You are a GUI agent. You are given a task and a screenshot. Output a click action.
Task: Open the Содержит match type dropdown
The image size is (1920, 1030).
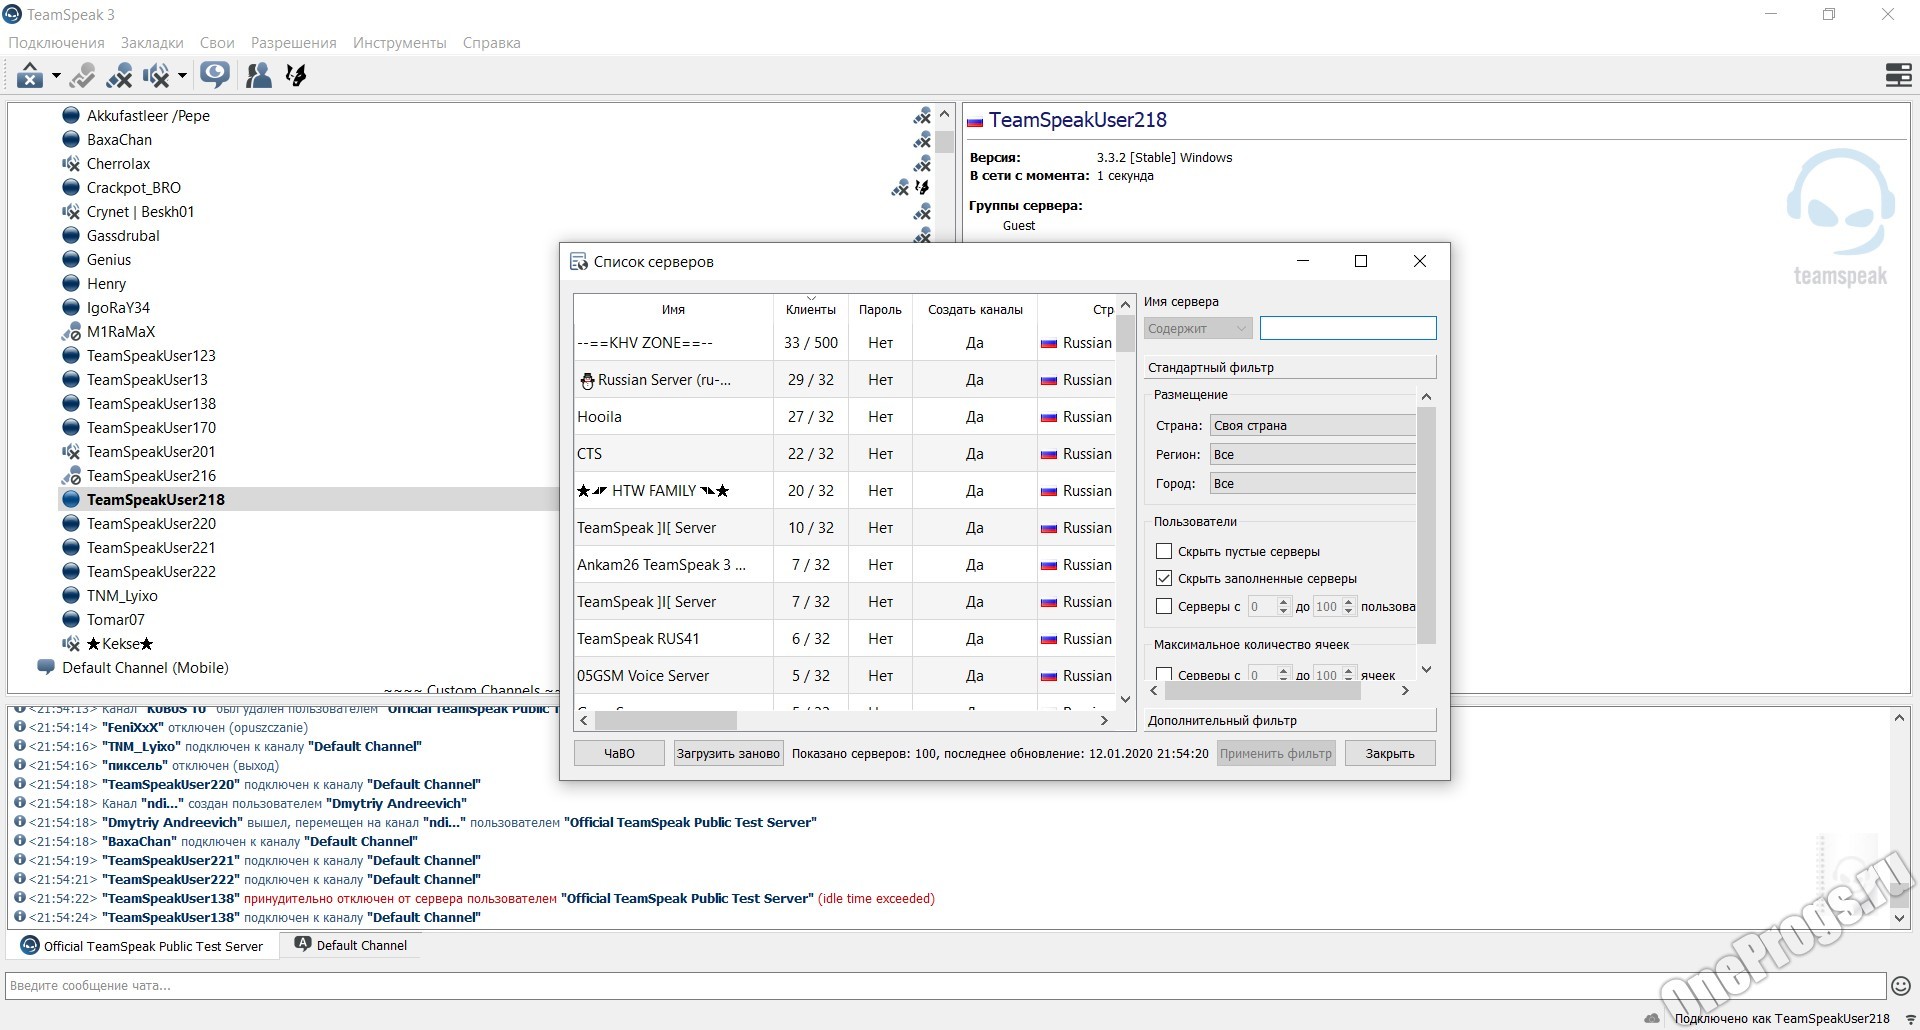tap(1198, 329)
